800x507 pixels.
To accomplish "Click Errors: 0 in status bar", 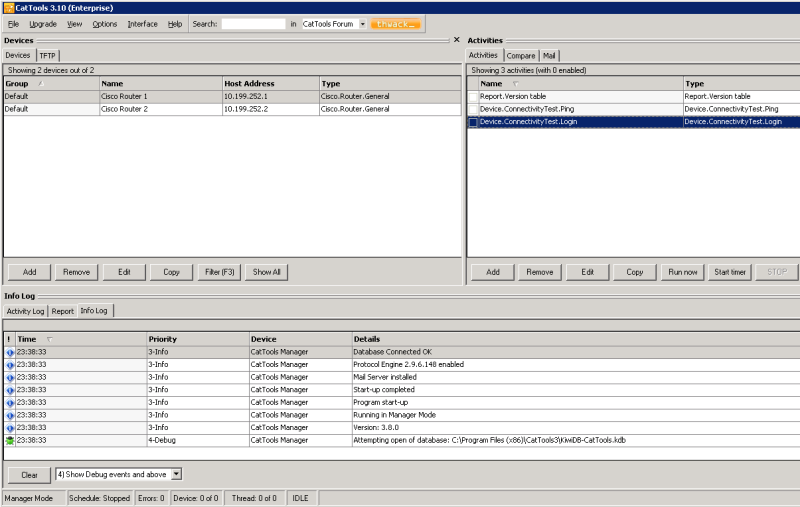I will coord(151,498).
